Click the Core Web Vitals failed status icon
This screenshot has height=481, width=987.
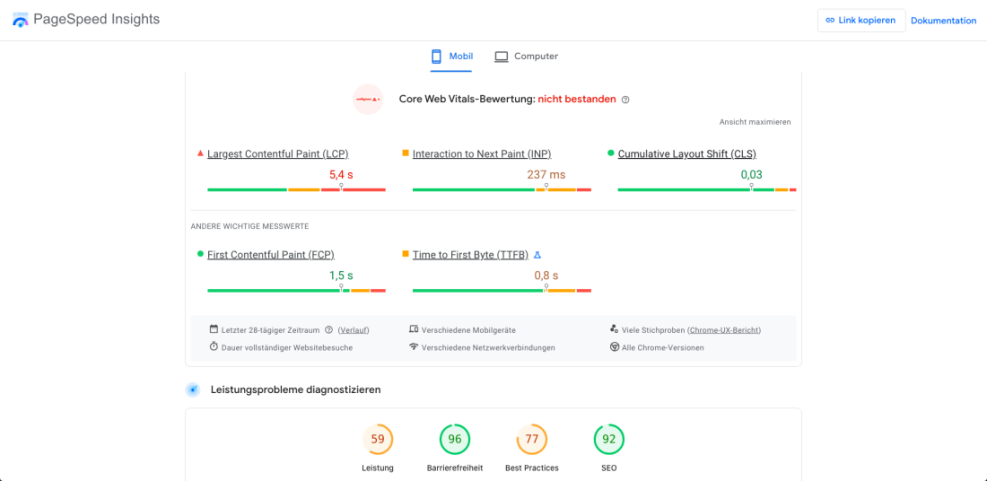[x=368, y=100]
